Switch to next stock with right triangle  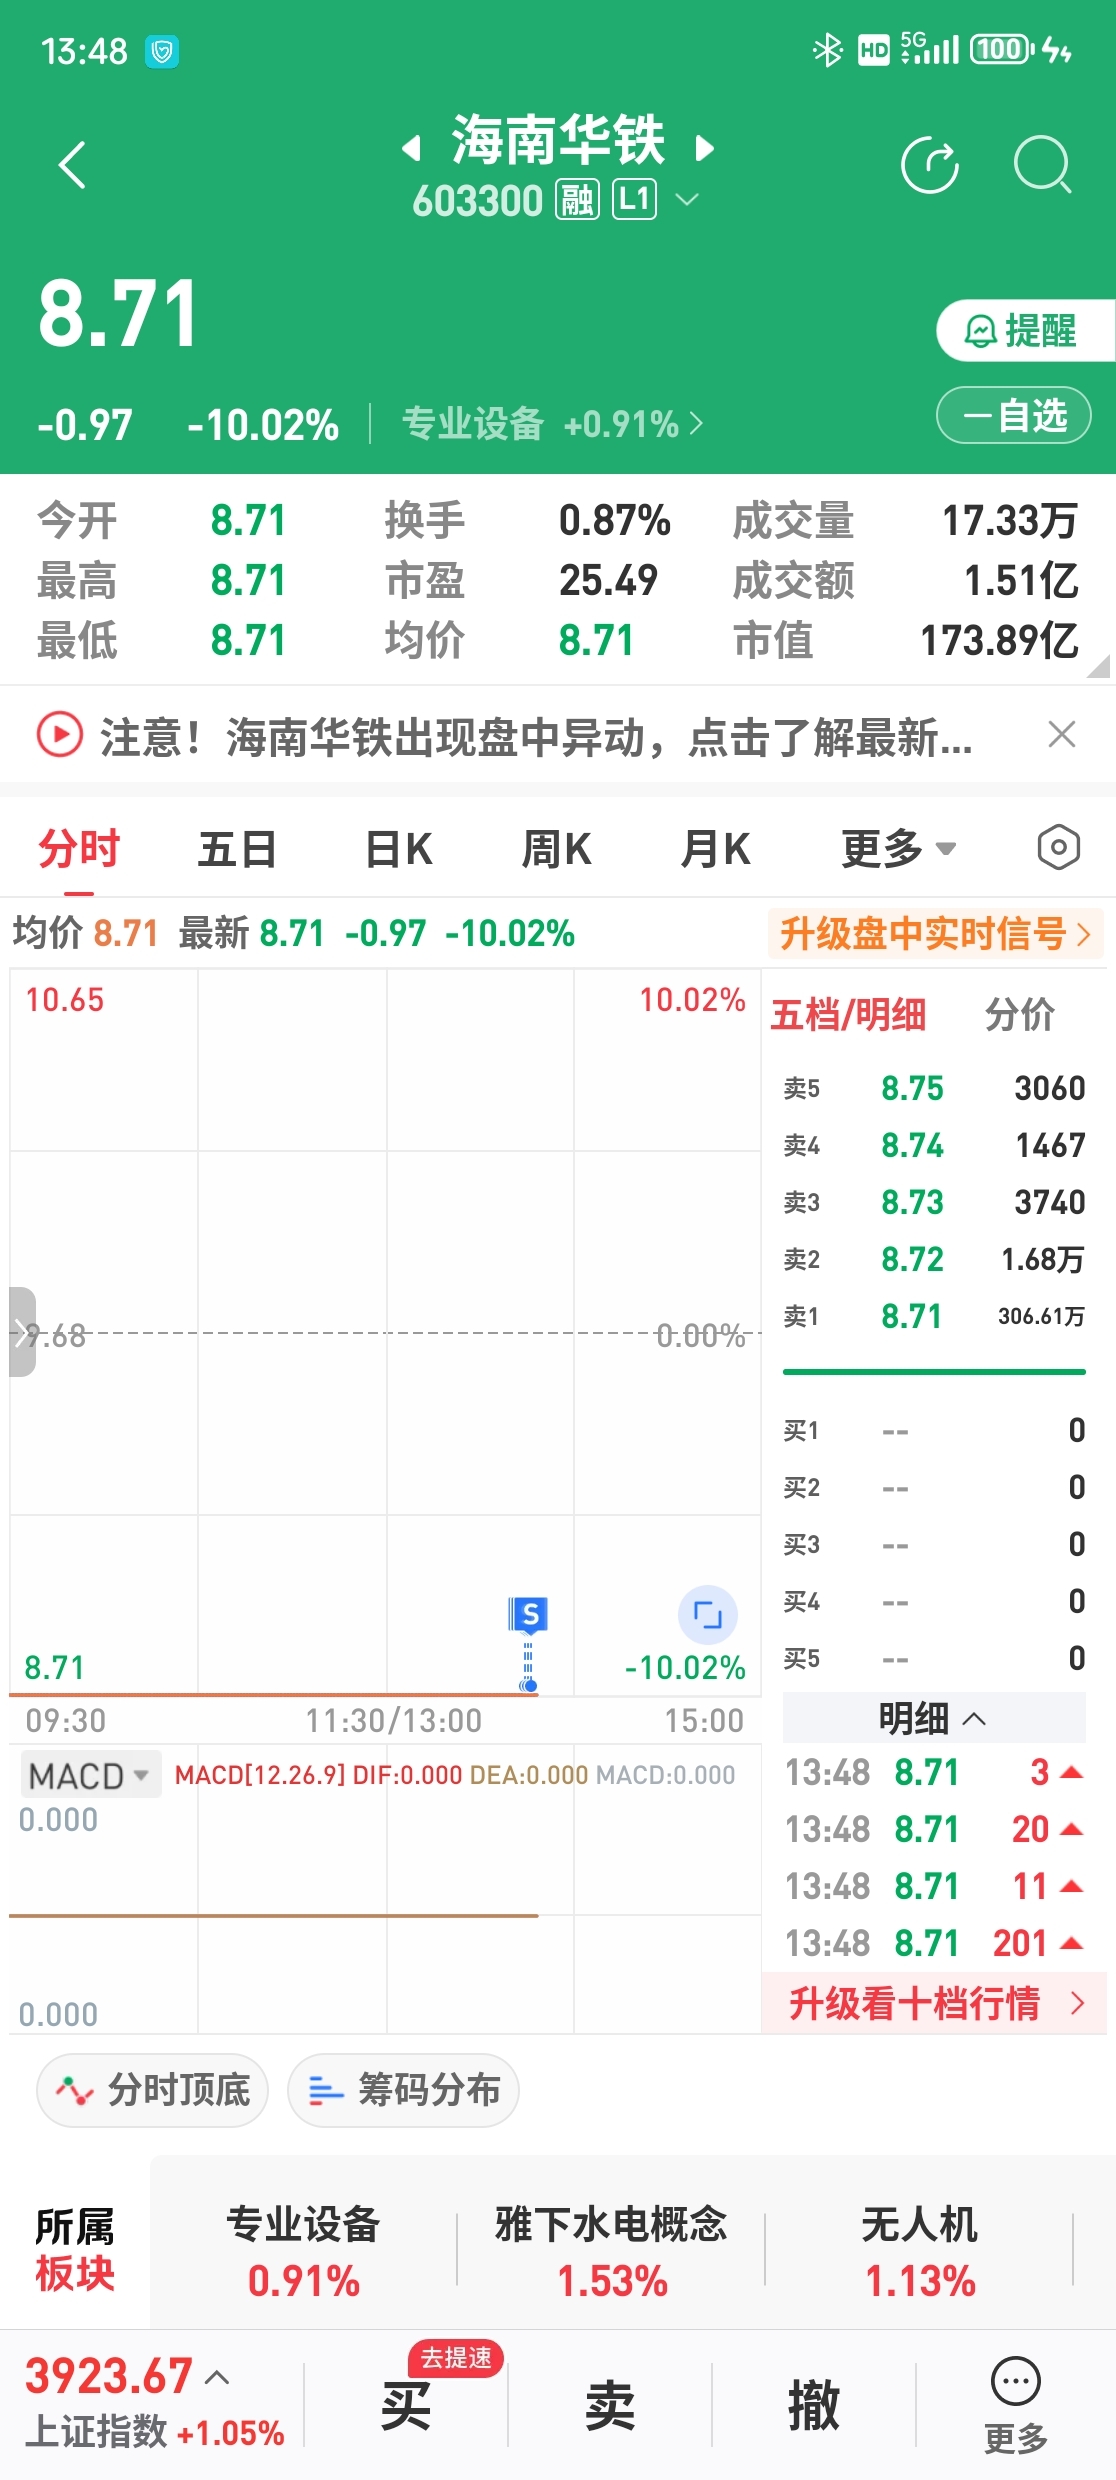(704, 149)
